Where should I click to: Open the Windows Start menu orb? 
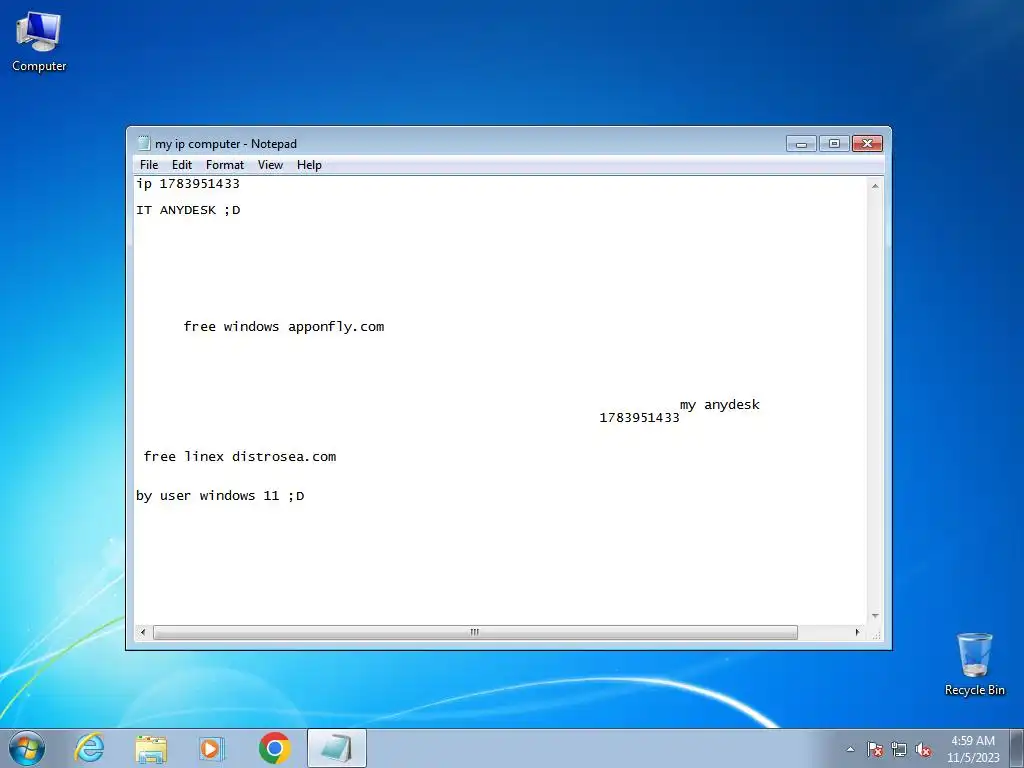point(27,748)
